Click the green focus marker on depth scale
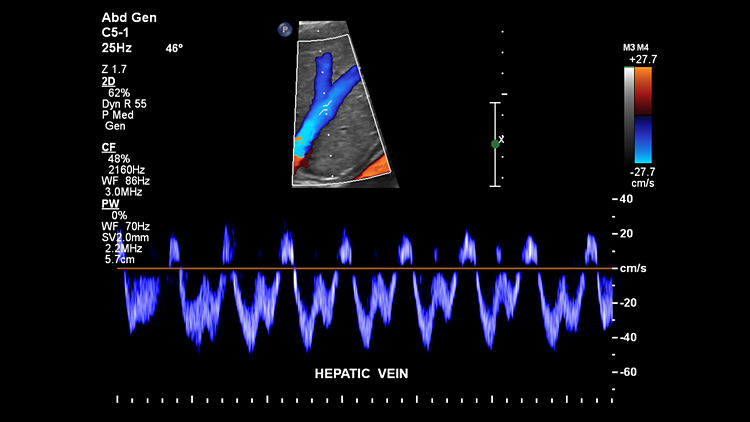The image size is (750, 422). click(x=495, y=144)
